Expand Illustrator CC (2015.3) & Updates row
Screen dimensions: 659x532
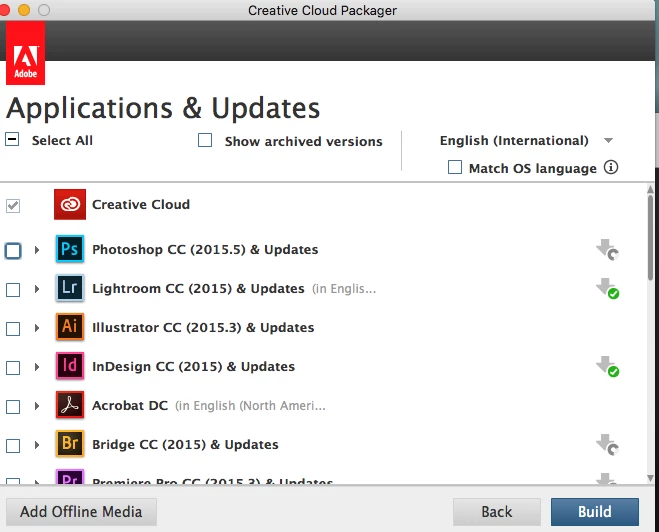click(x=37, y=328)
